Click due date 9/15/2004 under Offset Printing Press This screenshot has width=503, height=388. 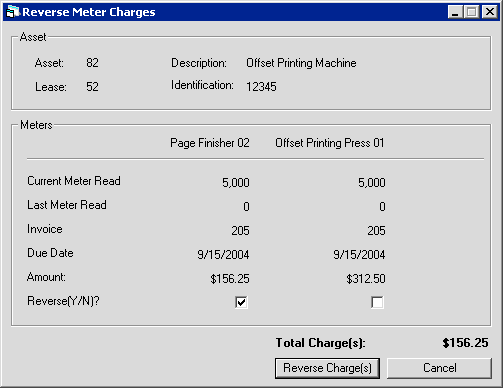tap(359, 255)
